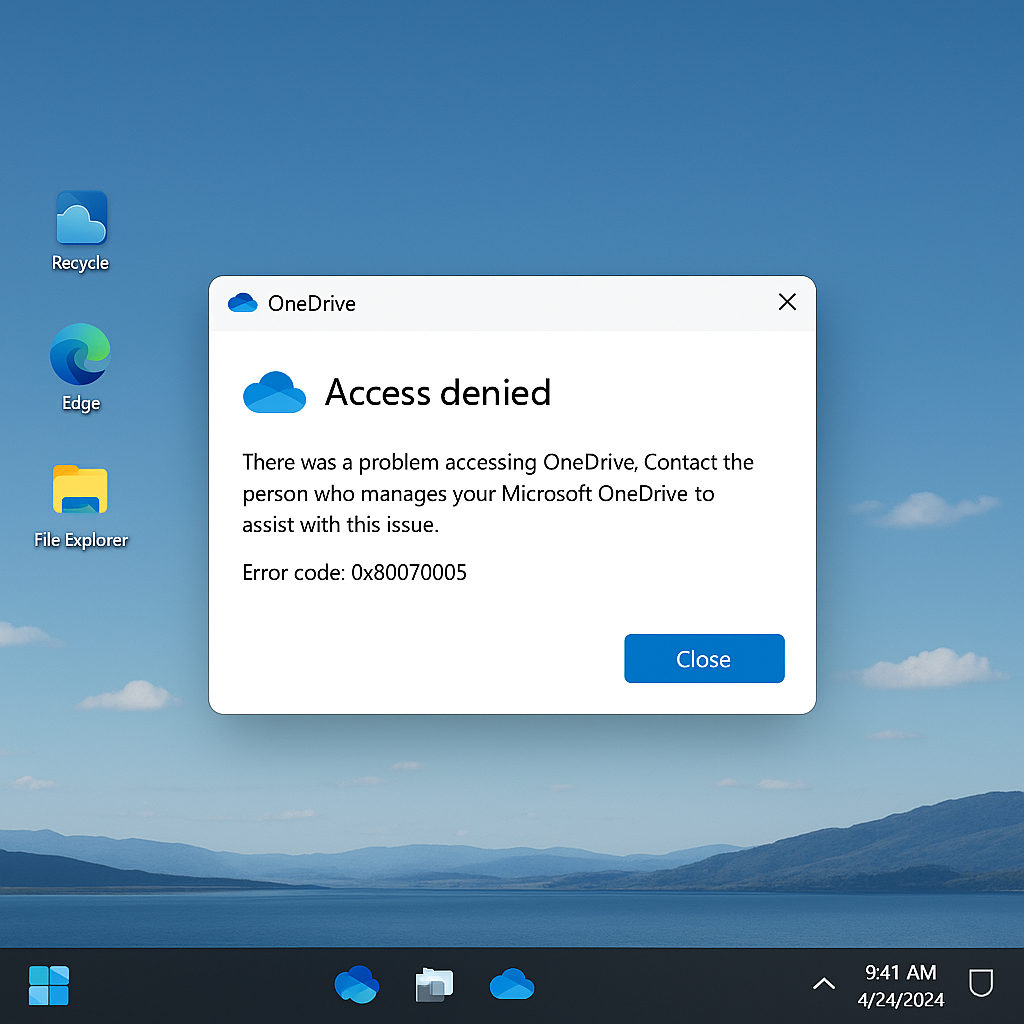The image size is (1024, 1024).
Task: Click the Error code 0x80070005 text
Action: coord(355,573)
